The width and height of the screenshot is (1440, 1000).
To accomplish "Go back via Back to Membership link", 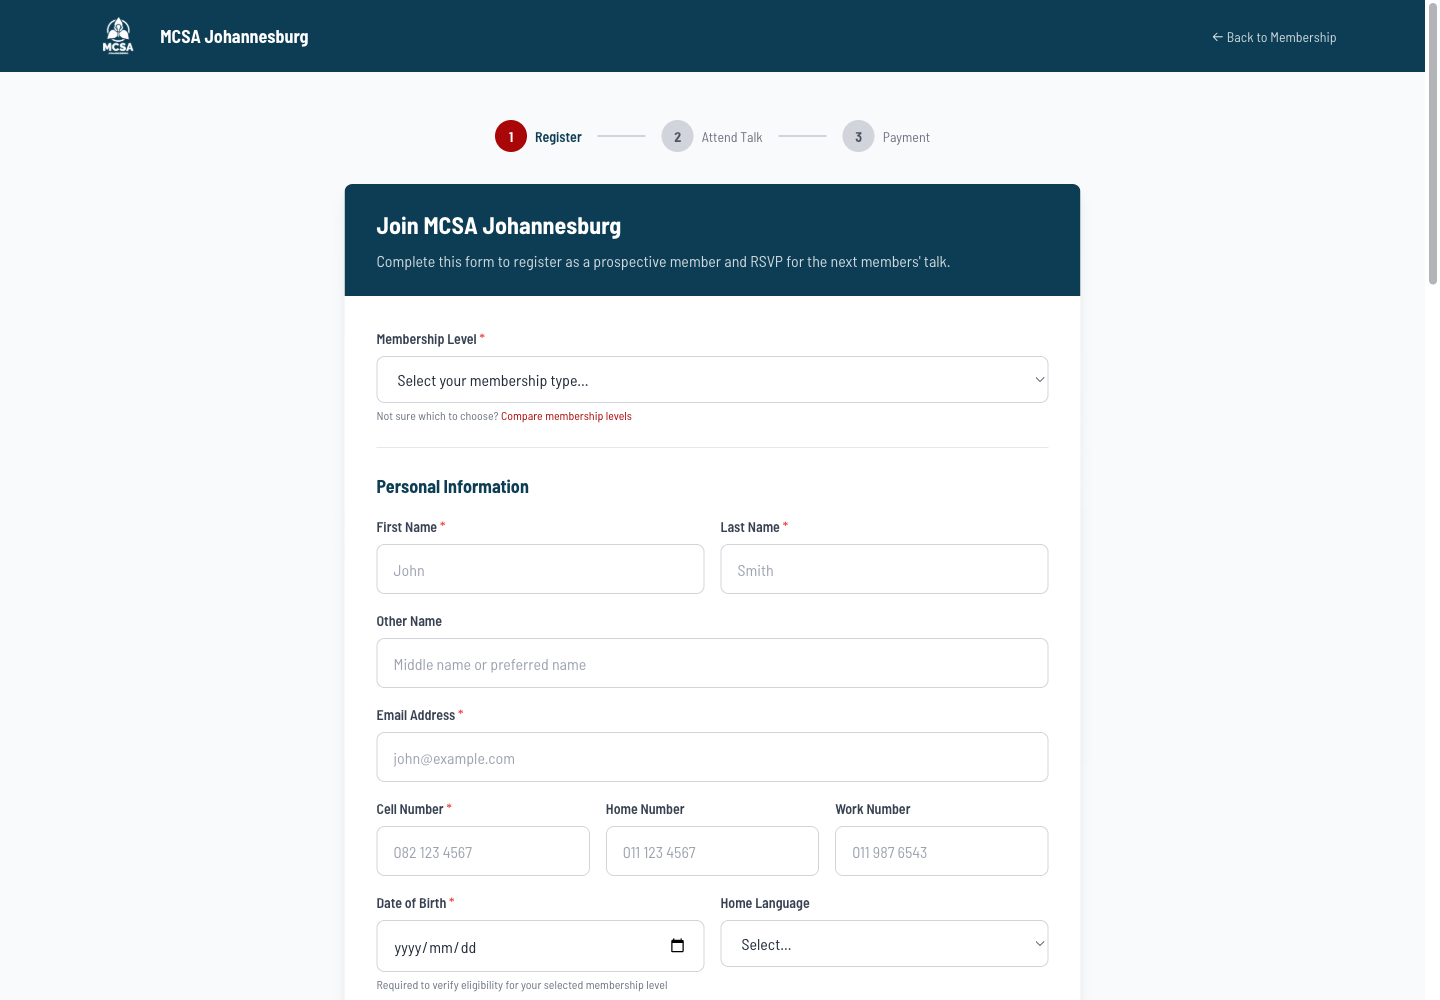I will pyautogui.click(x=1274, y=37).
